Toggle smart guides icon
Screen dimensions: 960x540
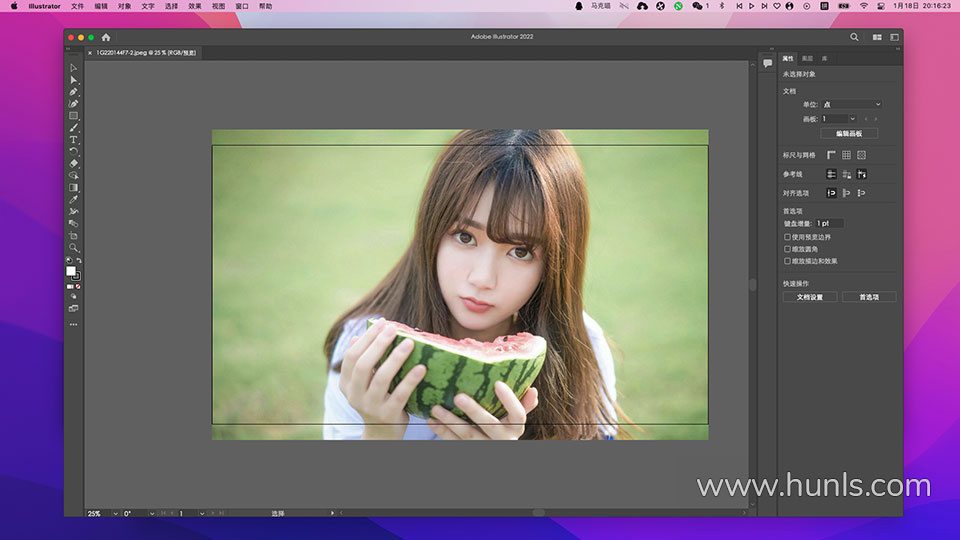861,174
